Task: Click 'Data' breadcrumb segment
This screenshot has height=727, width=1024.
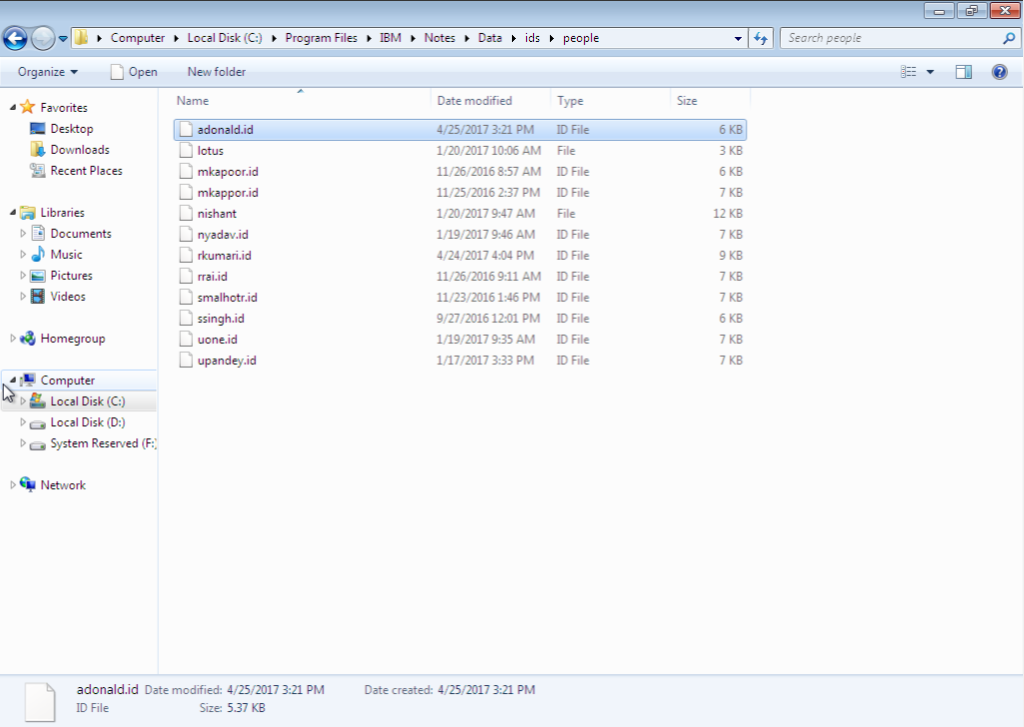Action: tap(490, 38)
